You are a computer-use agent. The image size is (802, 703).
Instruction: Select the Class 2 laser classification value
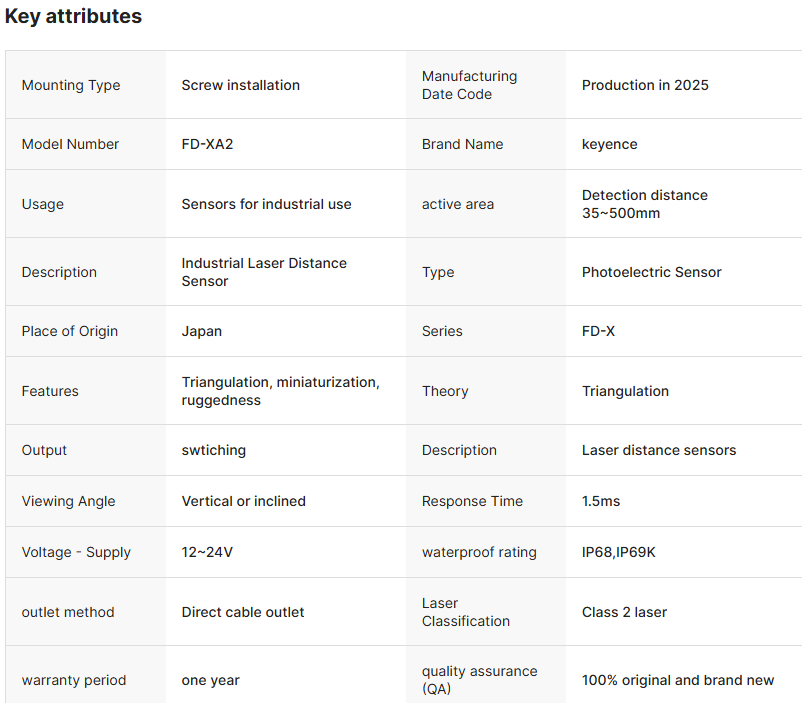pos(624,612)
